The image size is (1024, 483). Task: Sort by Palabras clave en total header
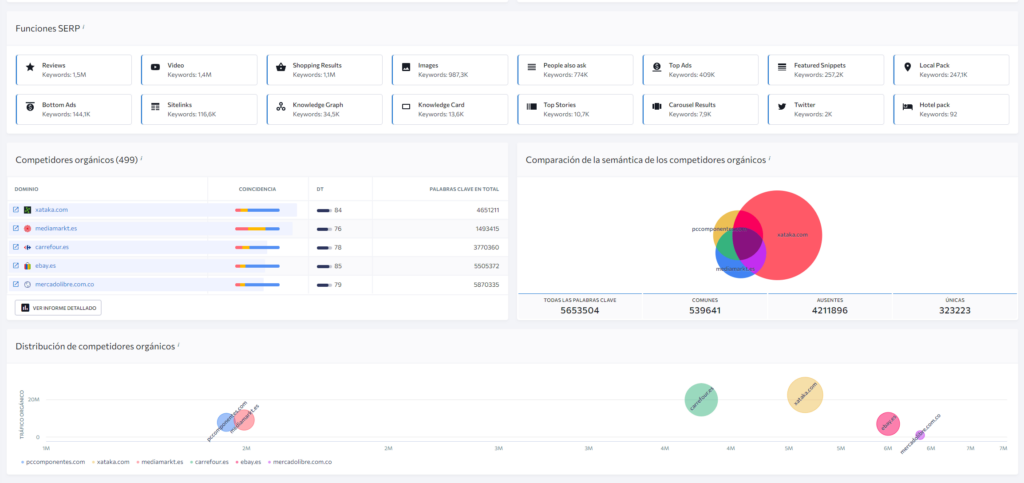click(464, 189)
